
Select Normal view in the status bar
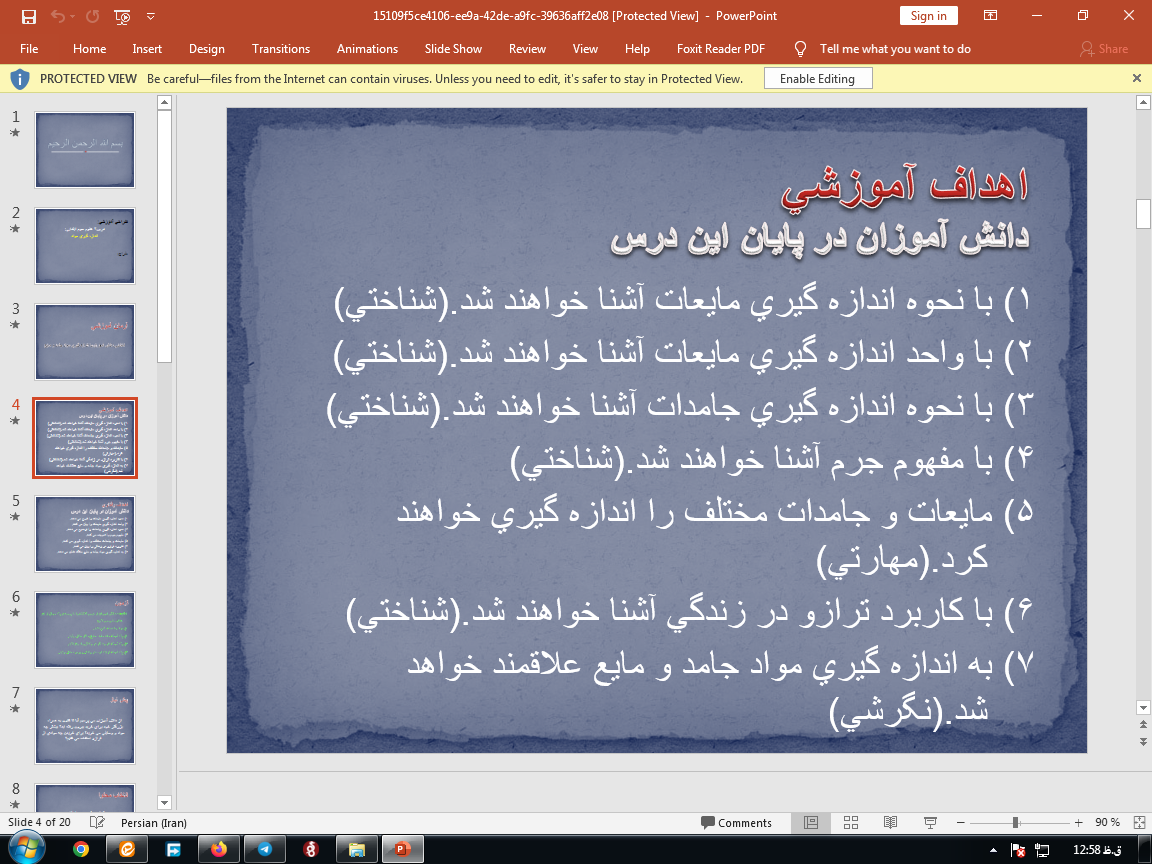[x=810, y=822]
